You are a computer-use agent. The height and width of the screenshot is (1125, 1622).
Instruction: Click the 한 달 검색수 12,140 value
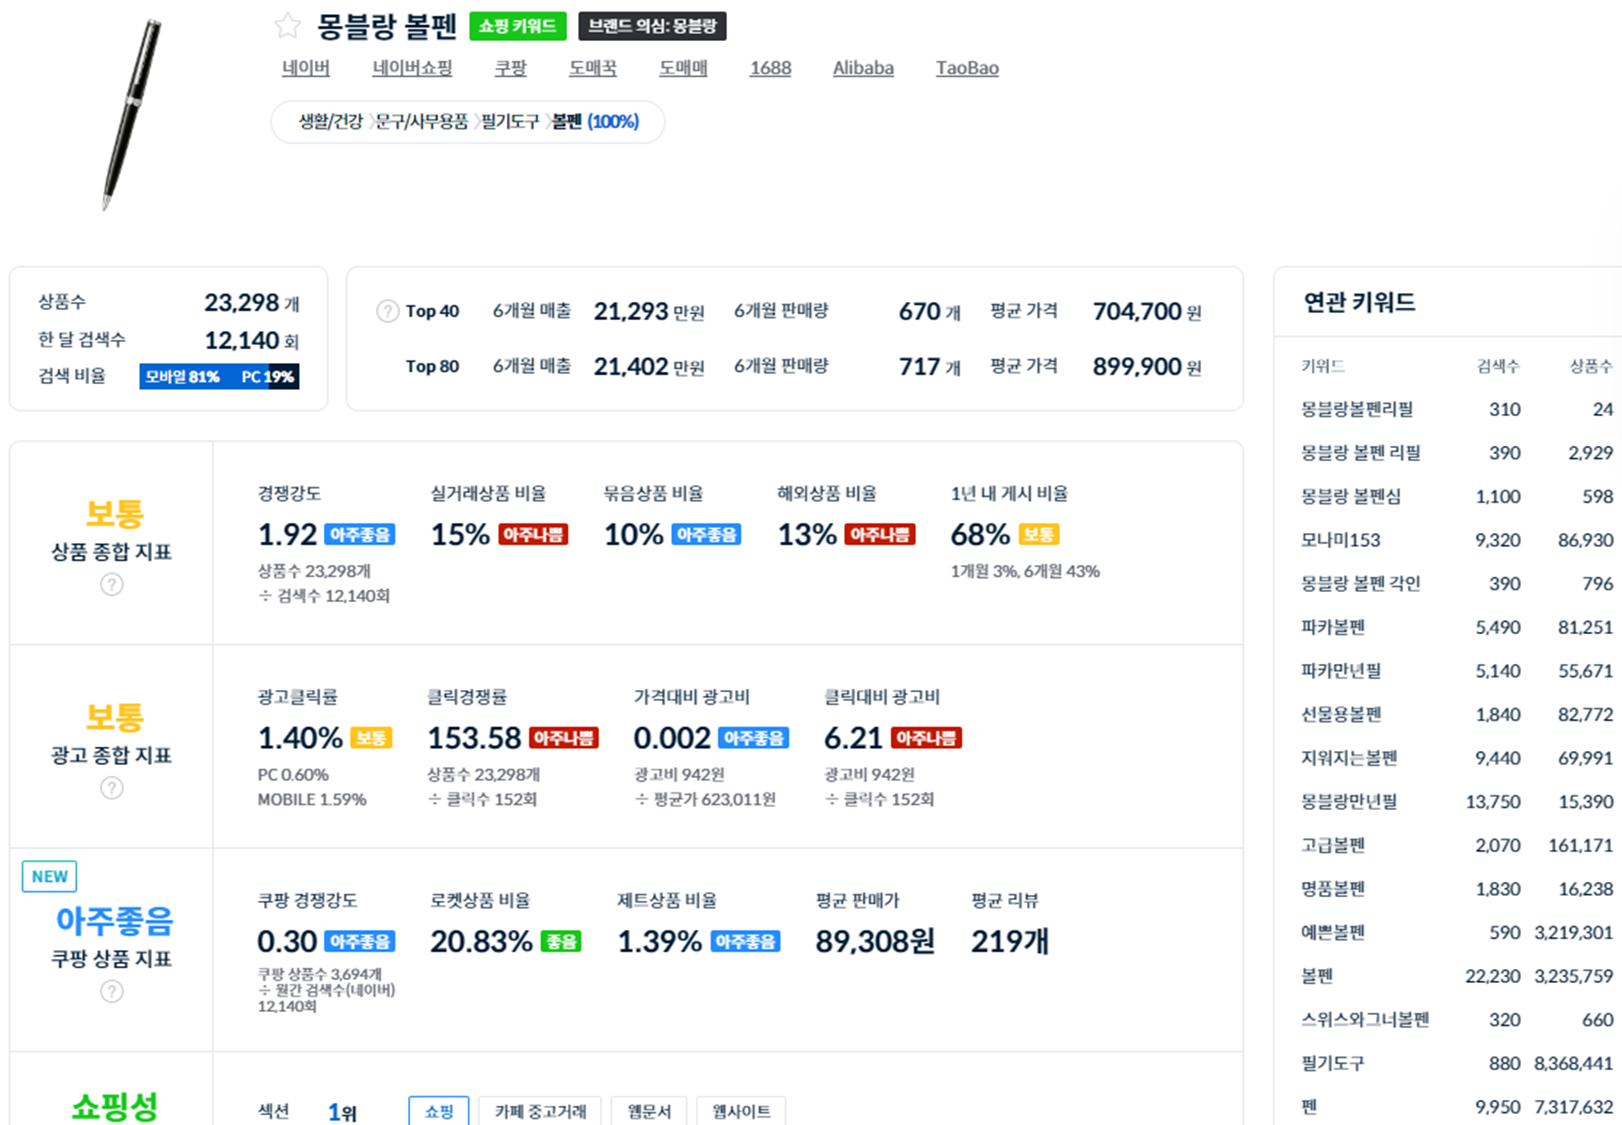tap(251, 340)
